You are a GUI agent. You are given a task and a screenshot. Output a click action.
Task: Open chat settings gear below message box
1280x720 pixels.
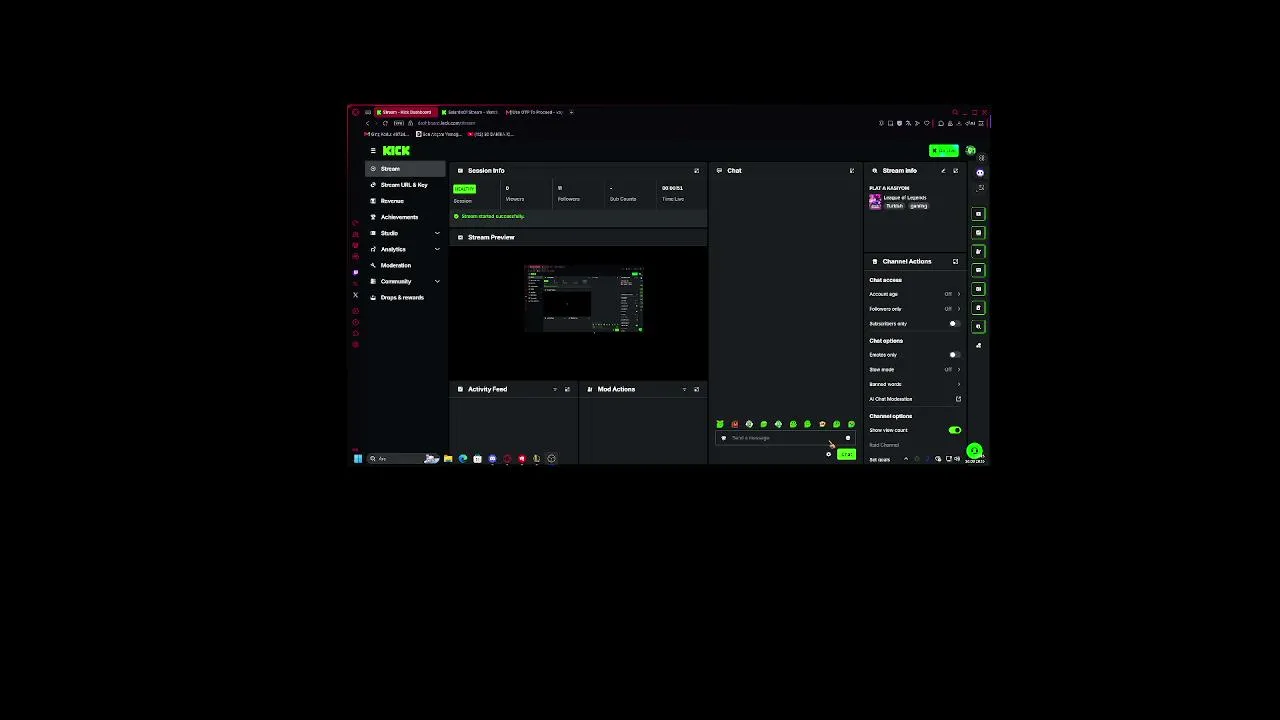pyautogui.click(x=828, y=455)
